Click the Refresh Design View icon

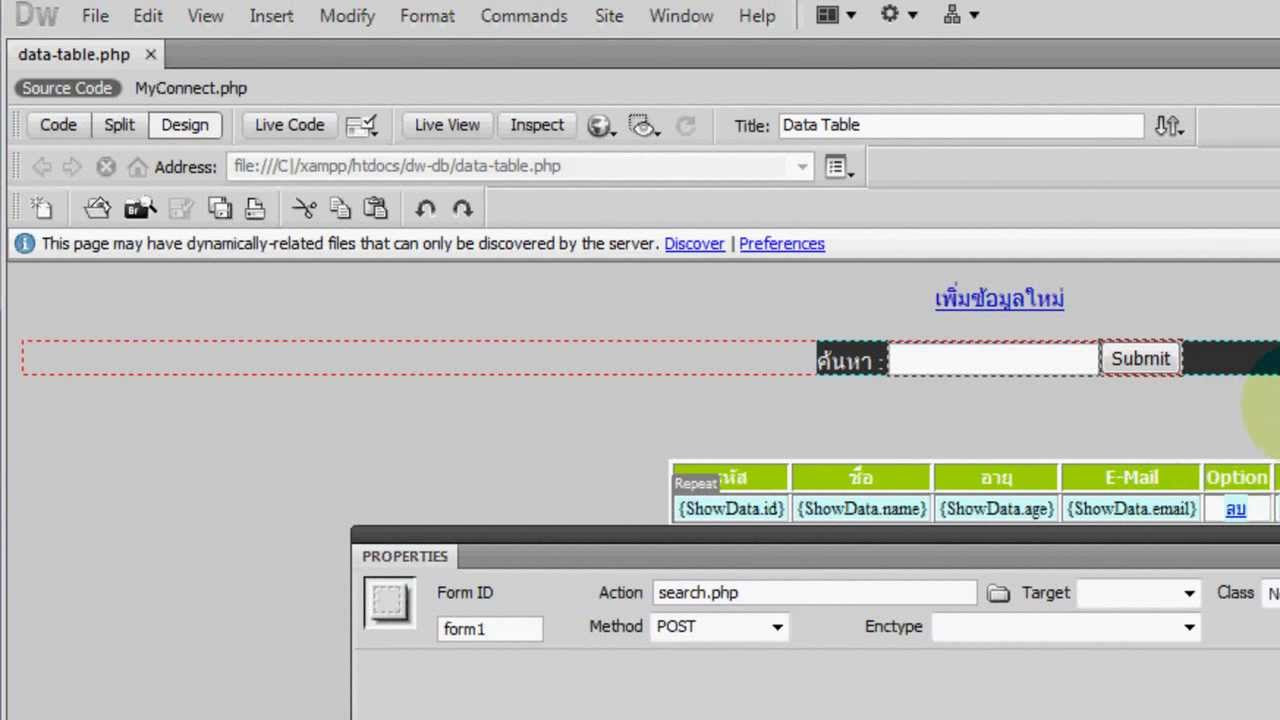(686, 125)
